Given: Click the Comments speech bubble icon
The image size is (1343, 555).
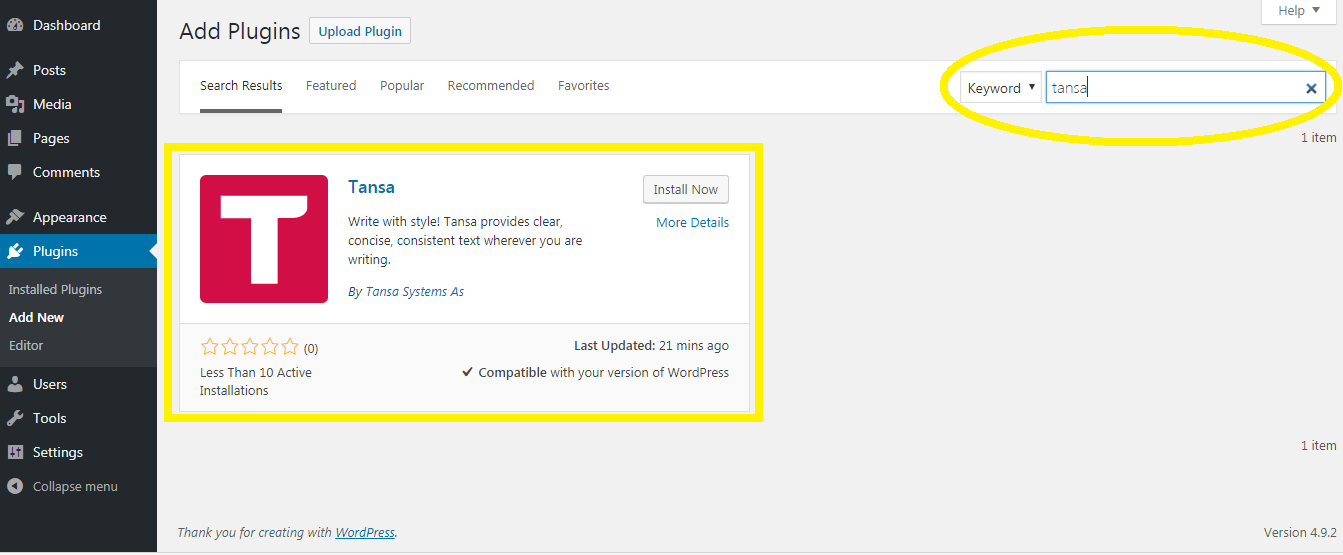Looking at the screenshot, I should pos(15,172).
